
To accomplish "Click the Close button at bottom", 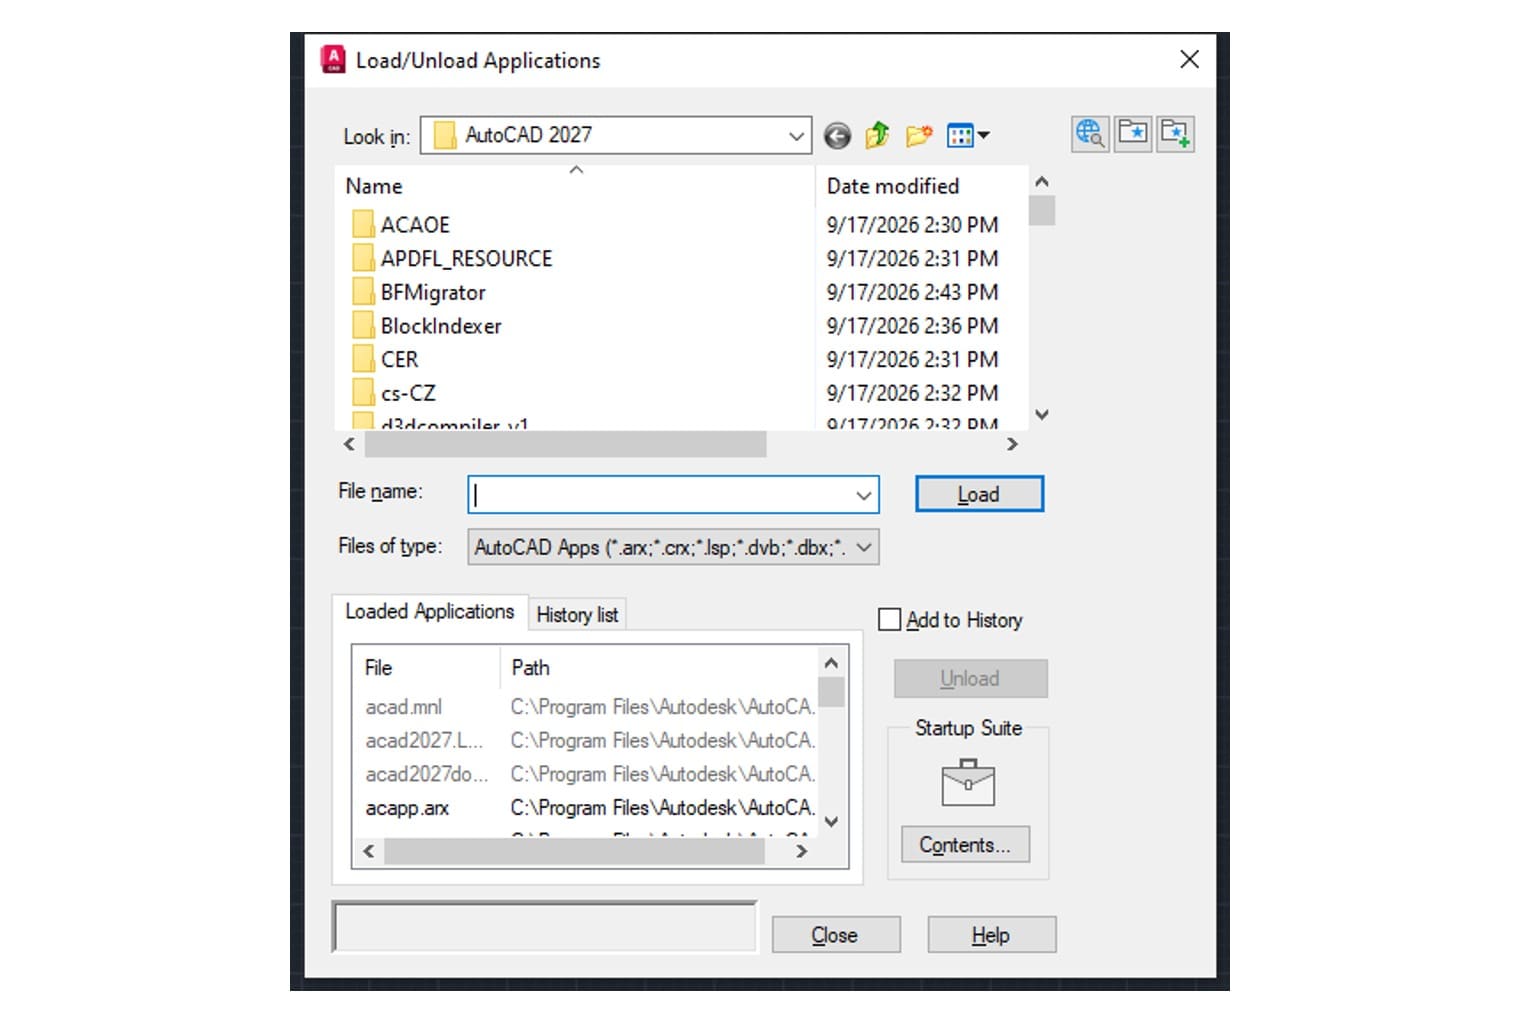I will [835, 935].
